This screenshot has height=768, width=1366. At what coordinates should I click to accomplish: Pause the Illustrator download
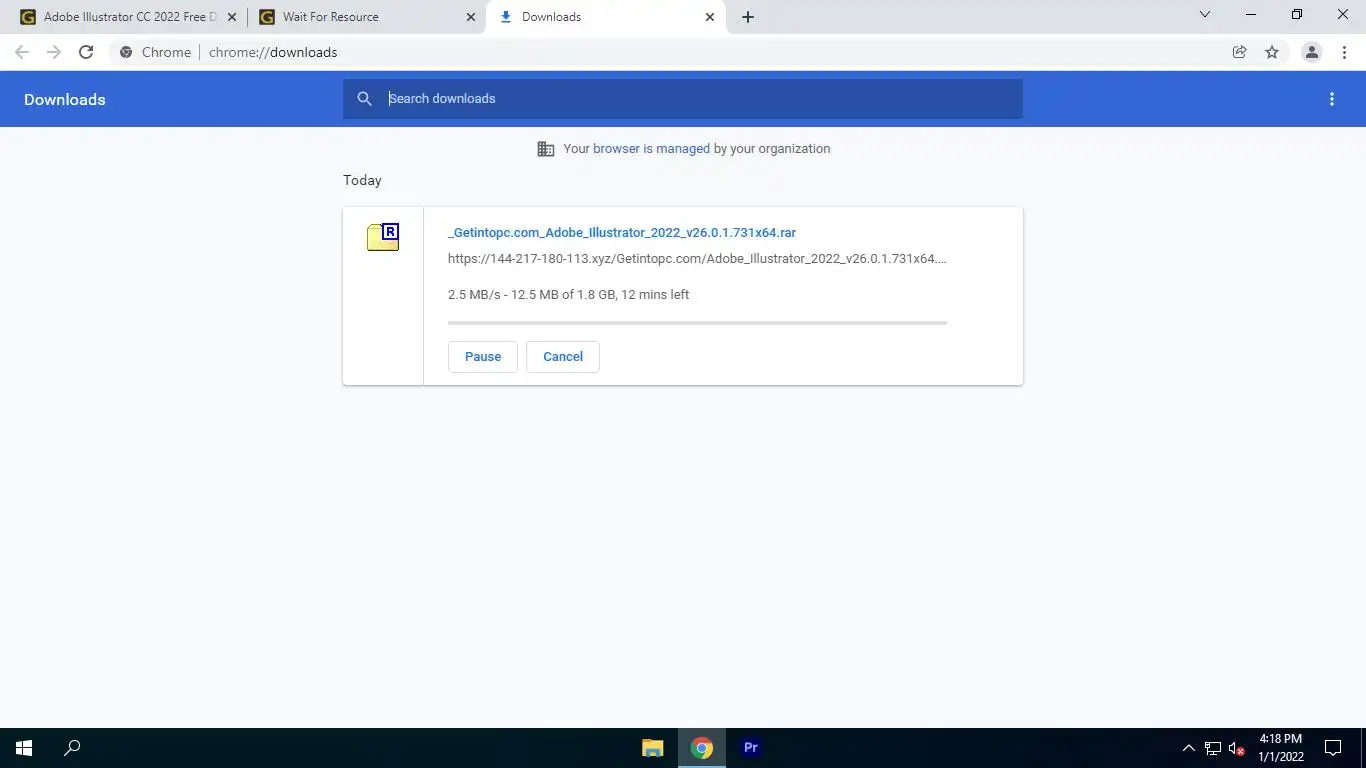[483, 357]
